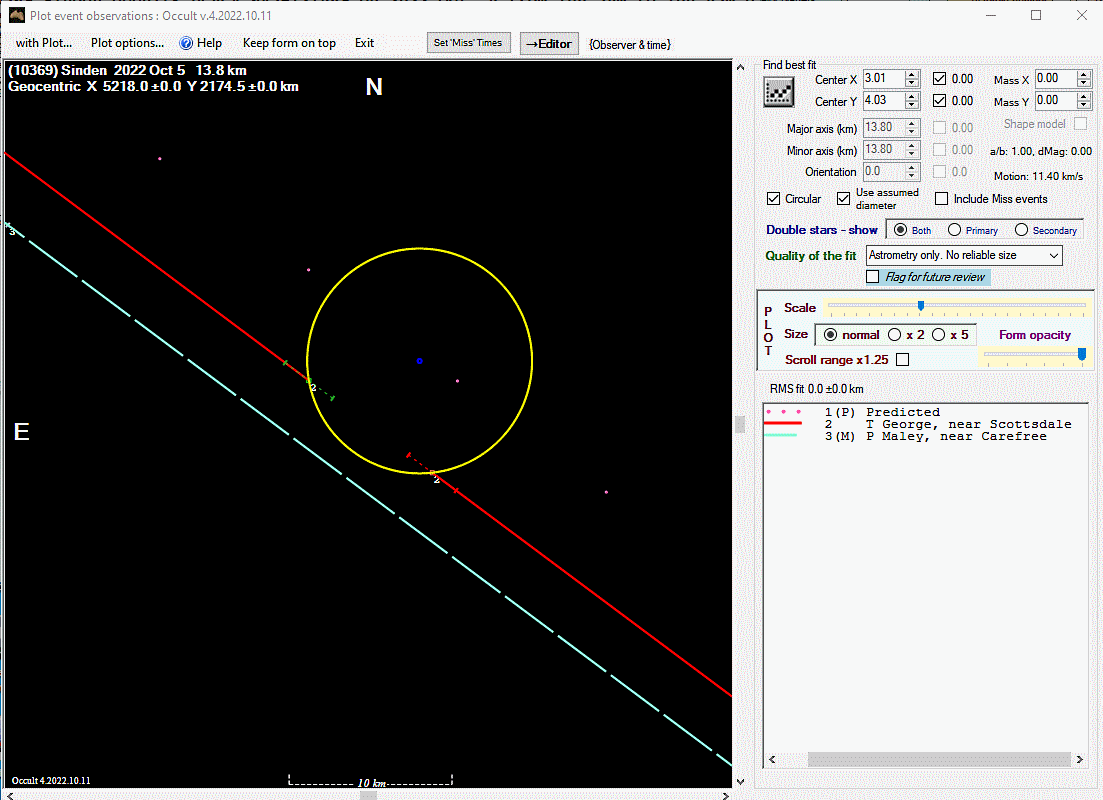Click Exit menu item
This screenshot has width=1103, height=800.
point(364,43)
